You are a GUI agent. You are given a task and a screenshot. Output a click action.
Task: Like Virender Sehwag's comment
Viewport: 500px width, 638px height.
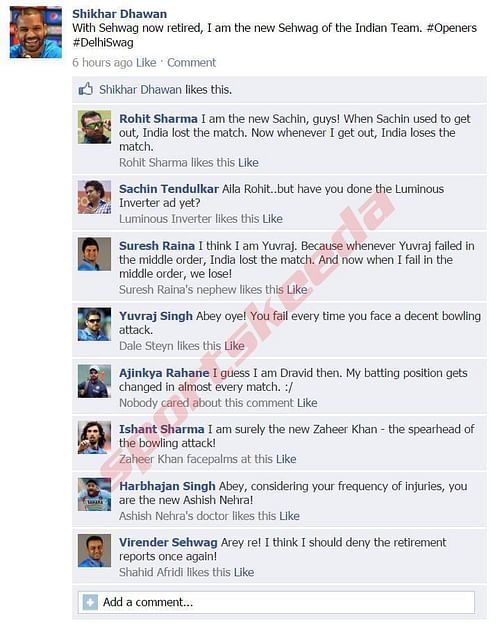click(x=244, y=572)
